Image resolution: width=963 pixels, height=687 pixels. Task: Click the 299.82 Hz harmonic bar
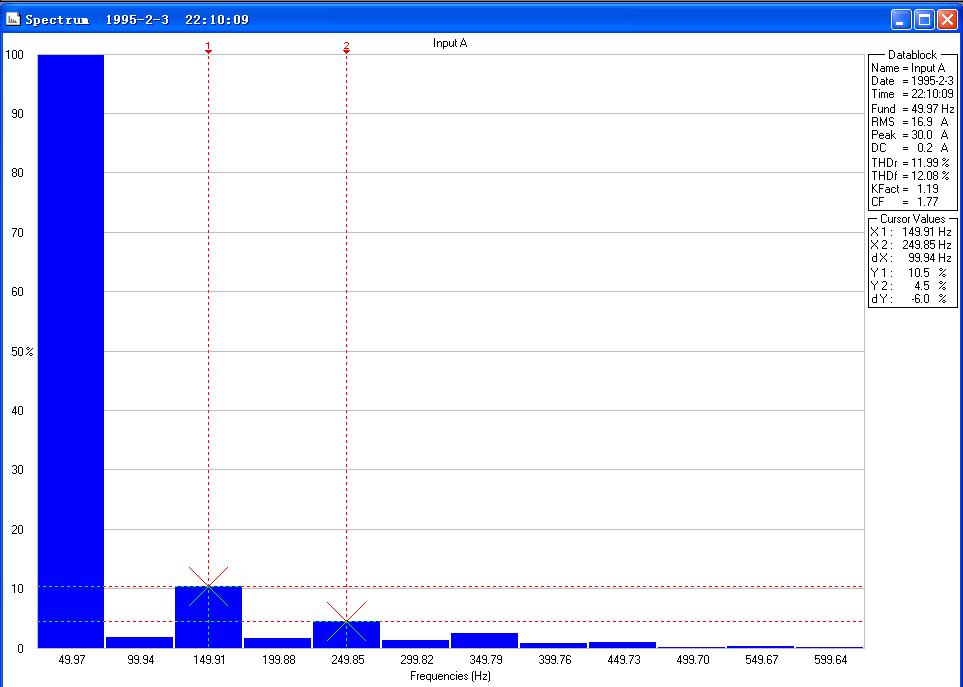(x=415, y=644)
